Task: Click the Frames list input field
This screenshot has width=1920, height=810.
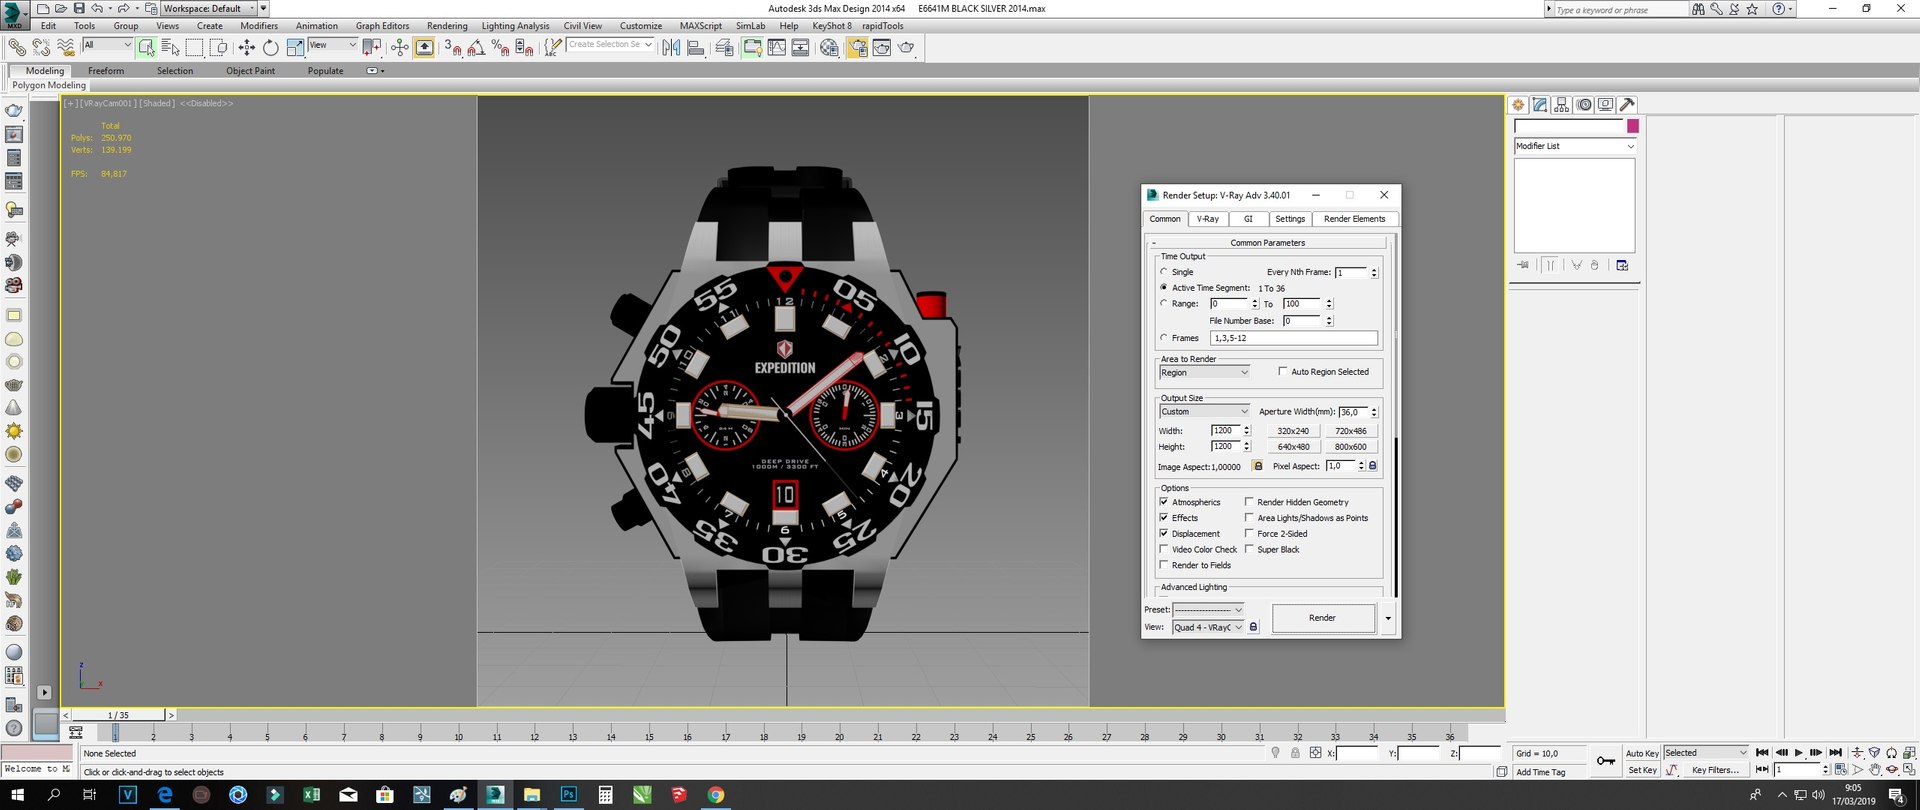Action: [1294, 338]
